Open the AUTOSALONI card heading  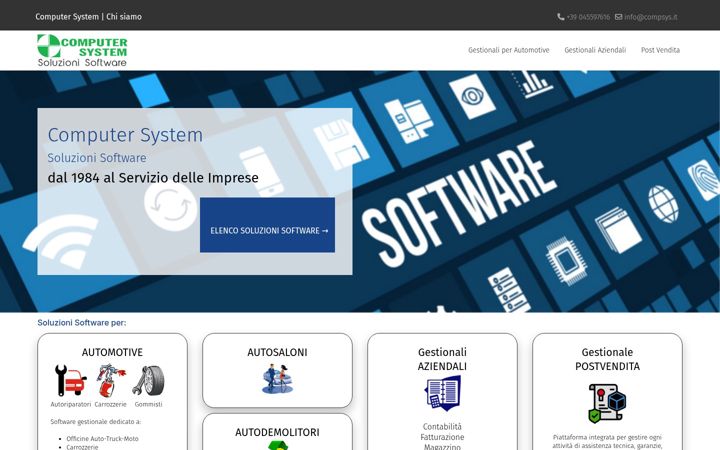pyautogui.click(x=277, y=352)
